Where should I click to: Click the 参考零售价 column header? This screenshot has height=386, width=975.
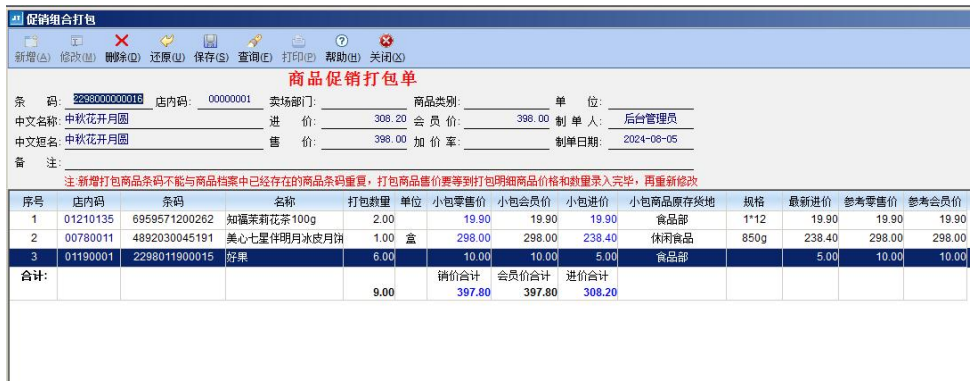871,201
